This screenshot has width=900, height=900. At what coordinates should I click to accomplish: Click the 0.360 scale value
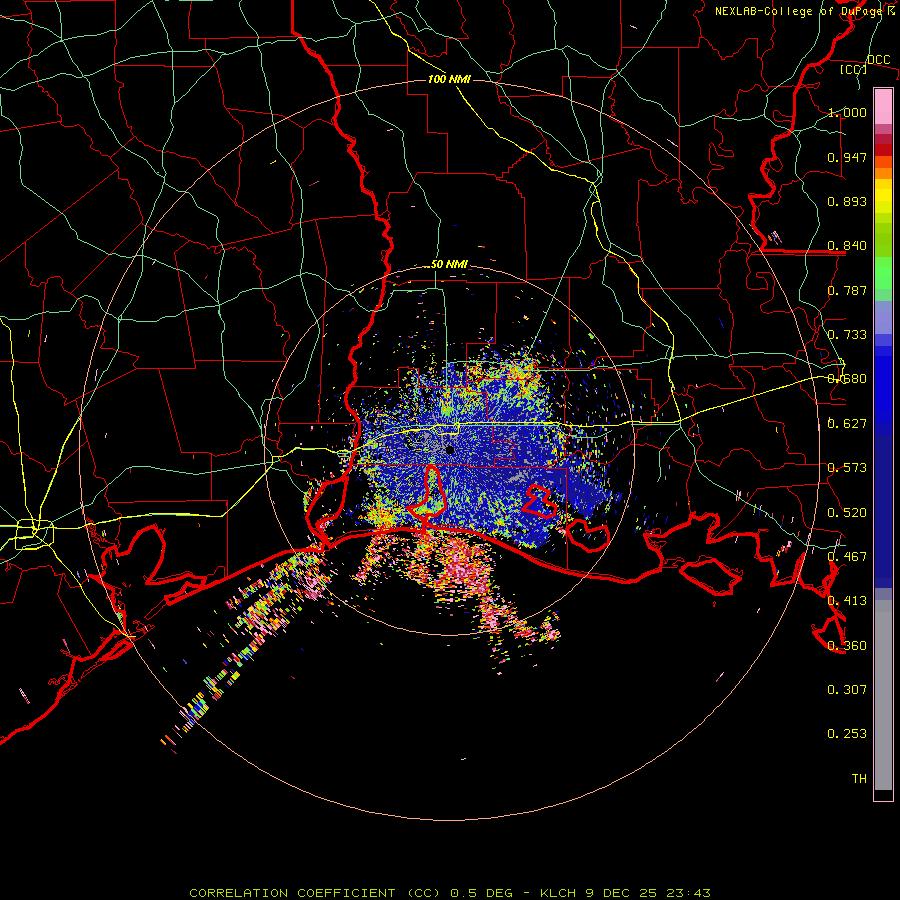click(847, 646)
